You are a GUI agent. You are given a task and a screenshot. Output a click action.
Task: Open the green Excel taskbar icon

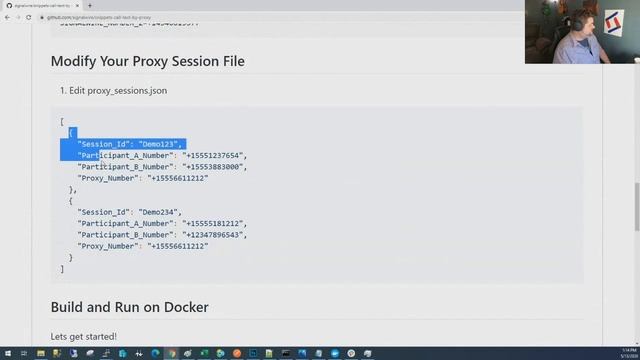click(x=204, y=353)
